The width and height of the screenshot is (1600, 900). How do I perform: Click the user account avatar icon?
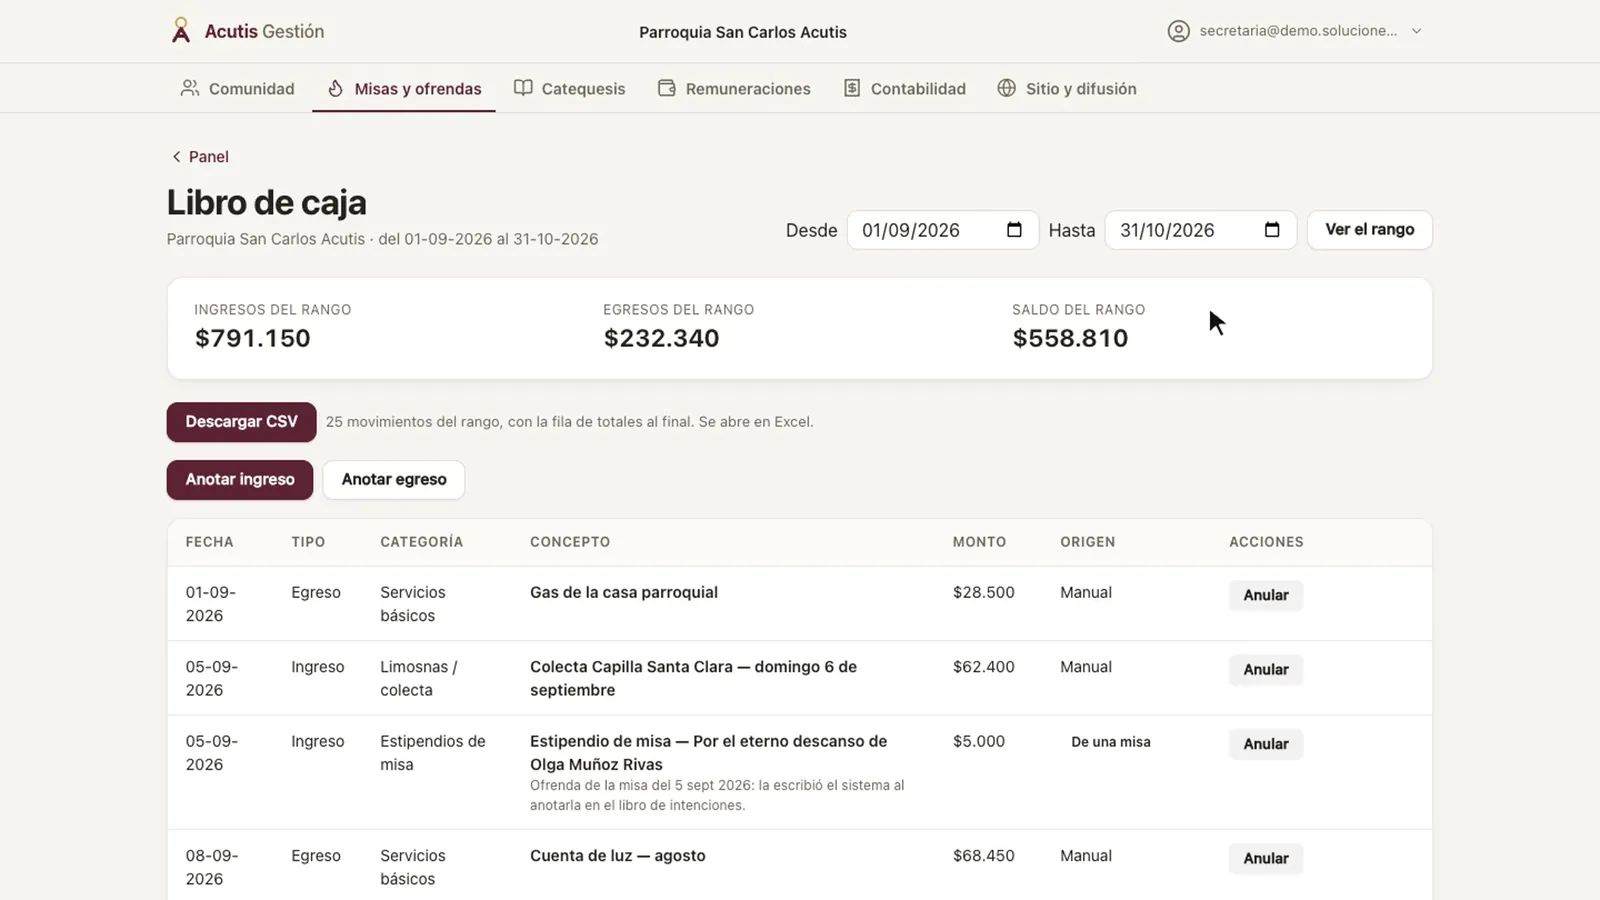tap(1179, 31)
